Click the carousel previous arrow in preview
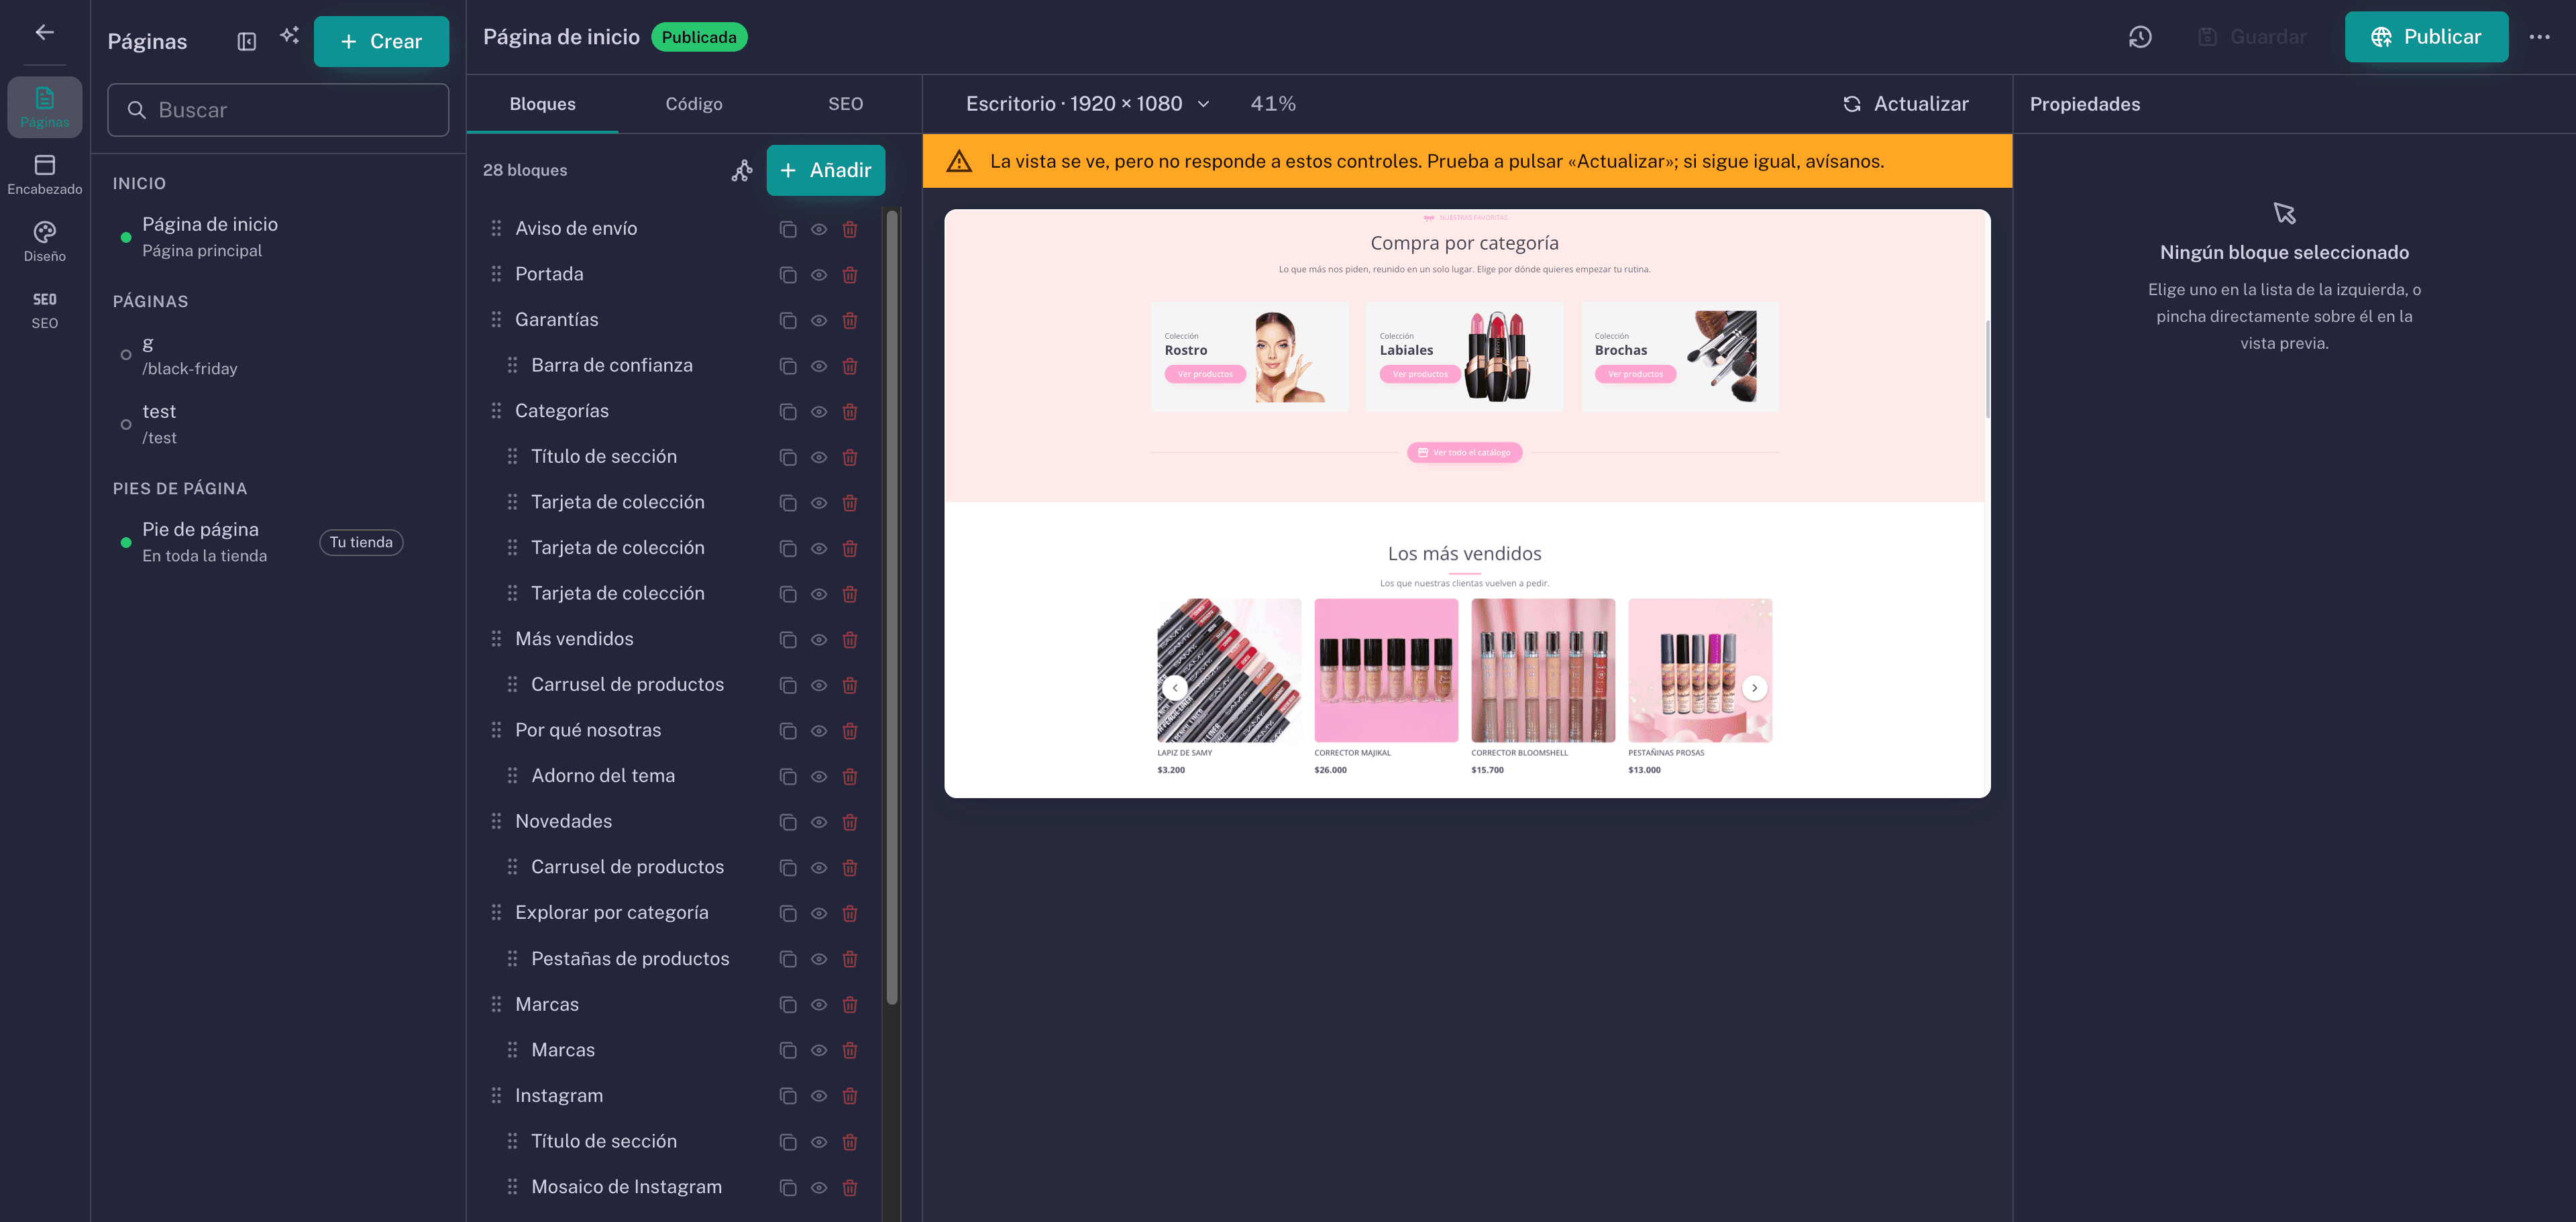The height and width of the screenshot is (1222, 2576). click(1175, 688)
